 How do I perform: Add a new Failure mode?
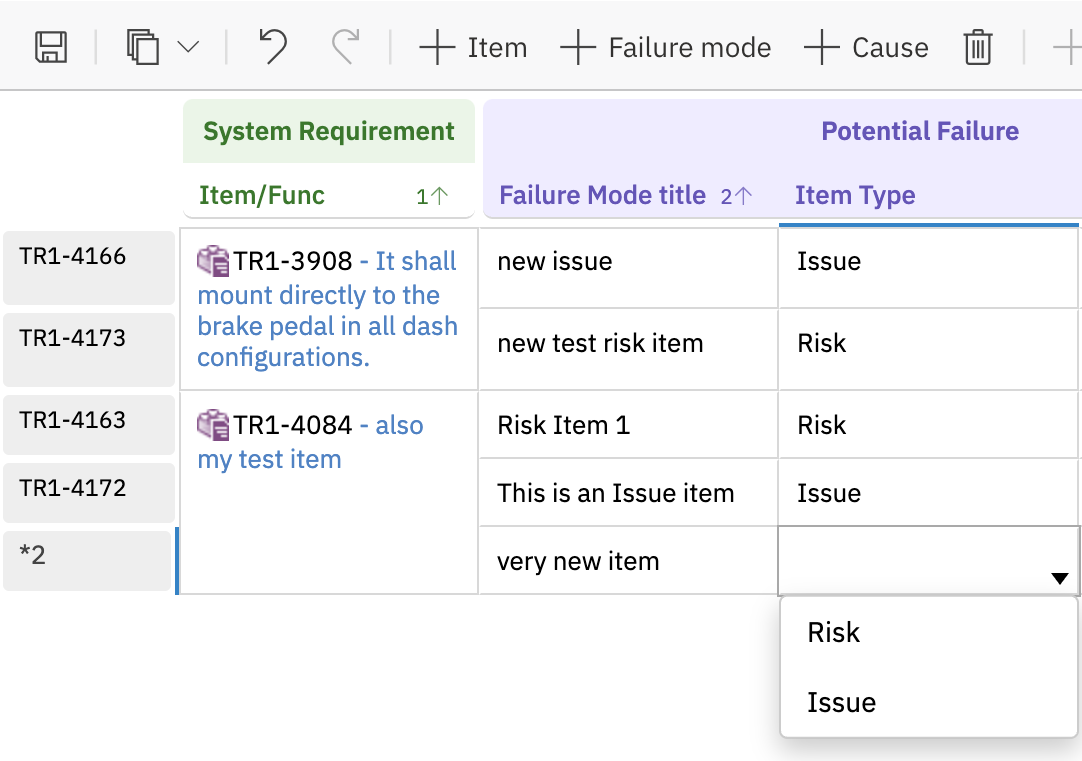(x=666, y=47)
